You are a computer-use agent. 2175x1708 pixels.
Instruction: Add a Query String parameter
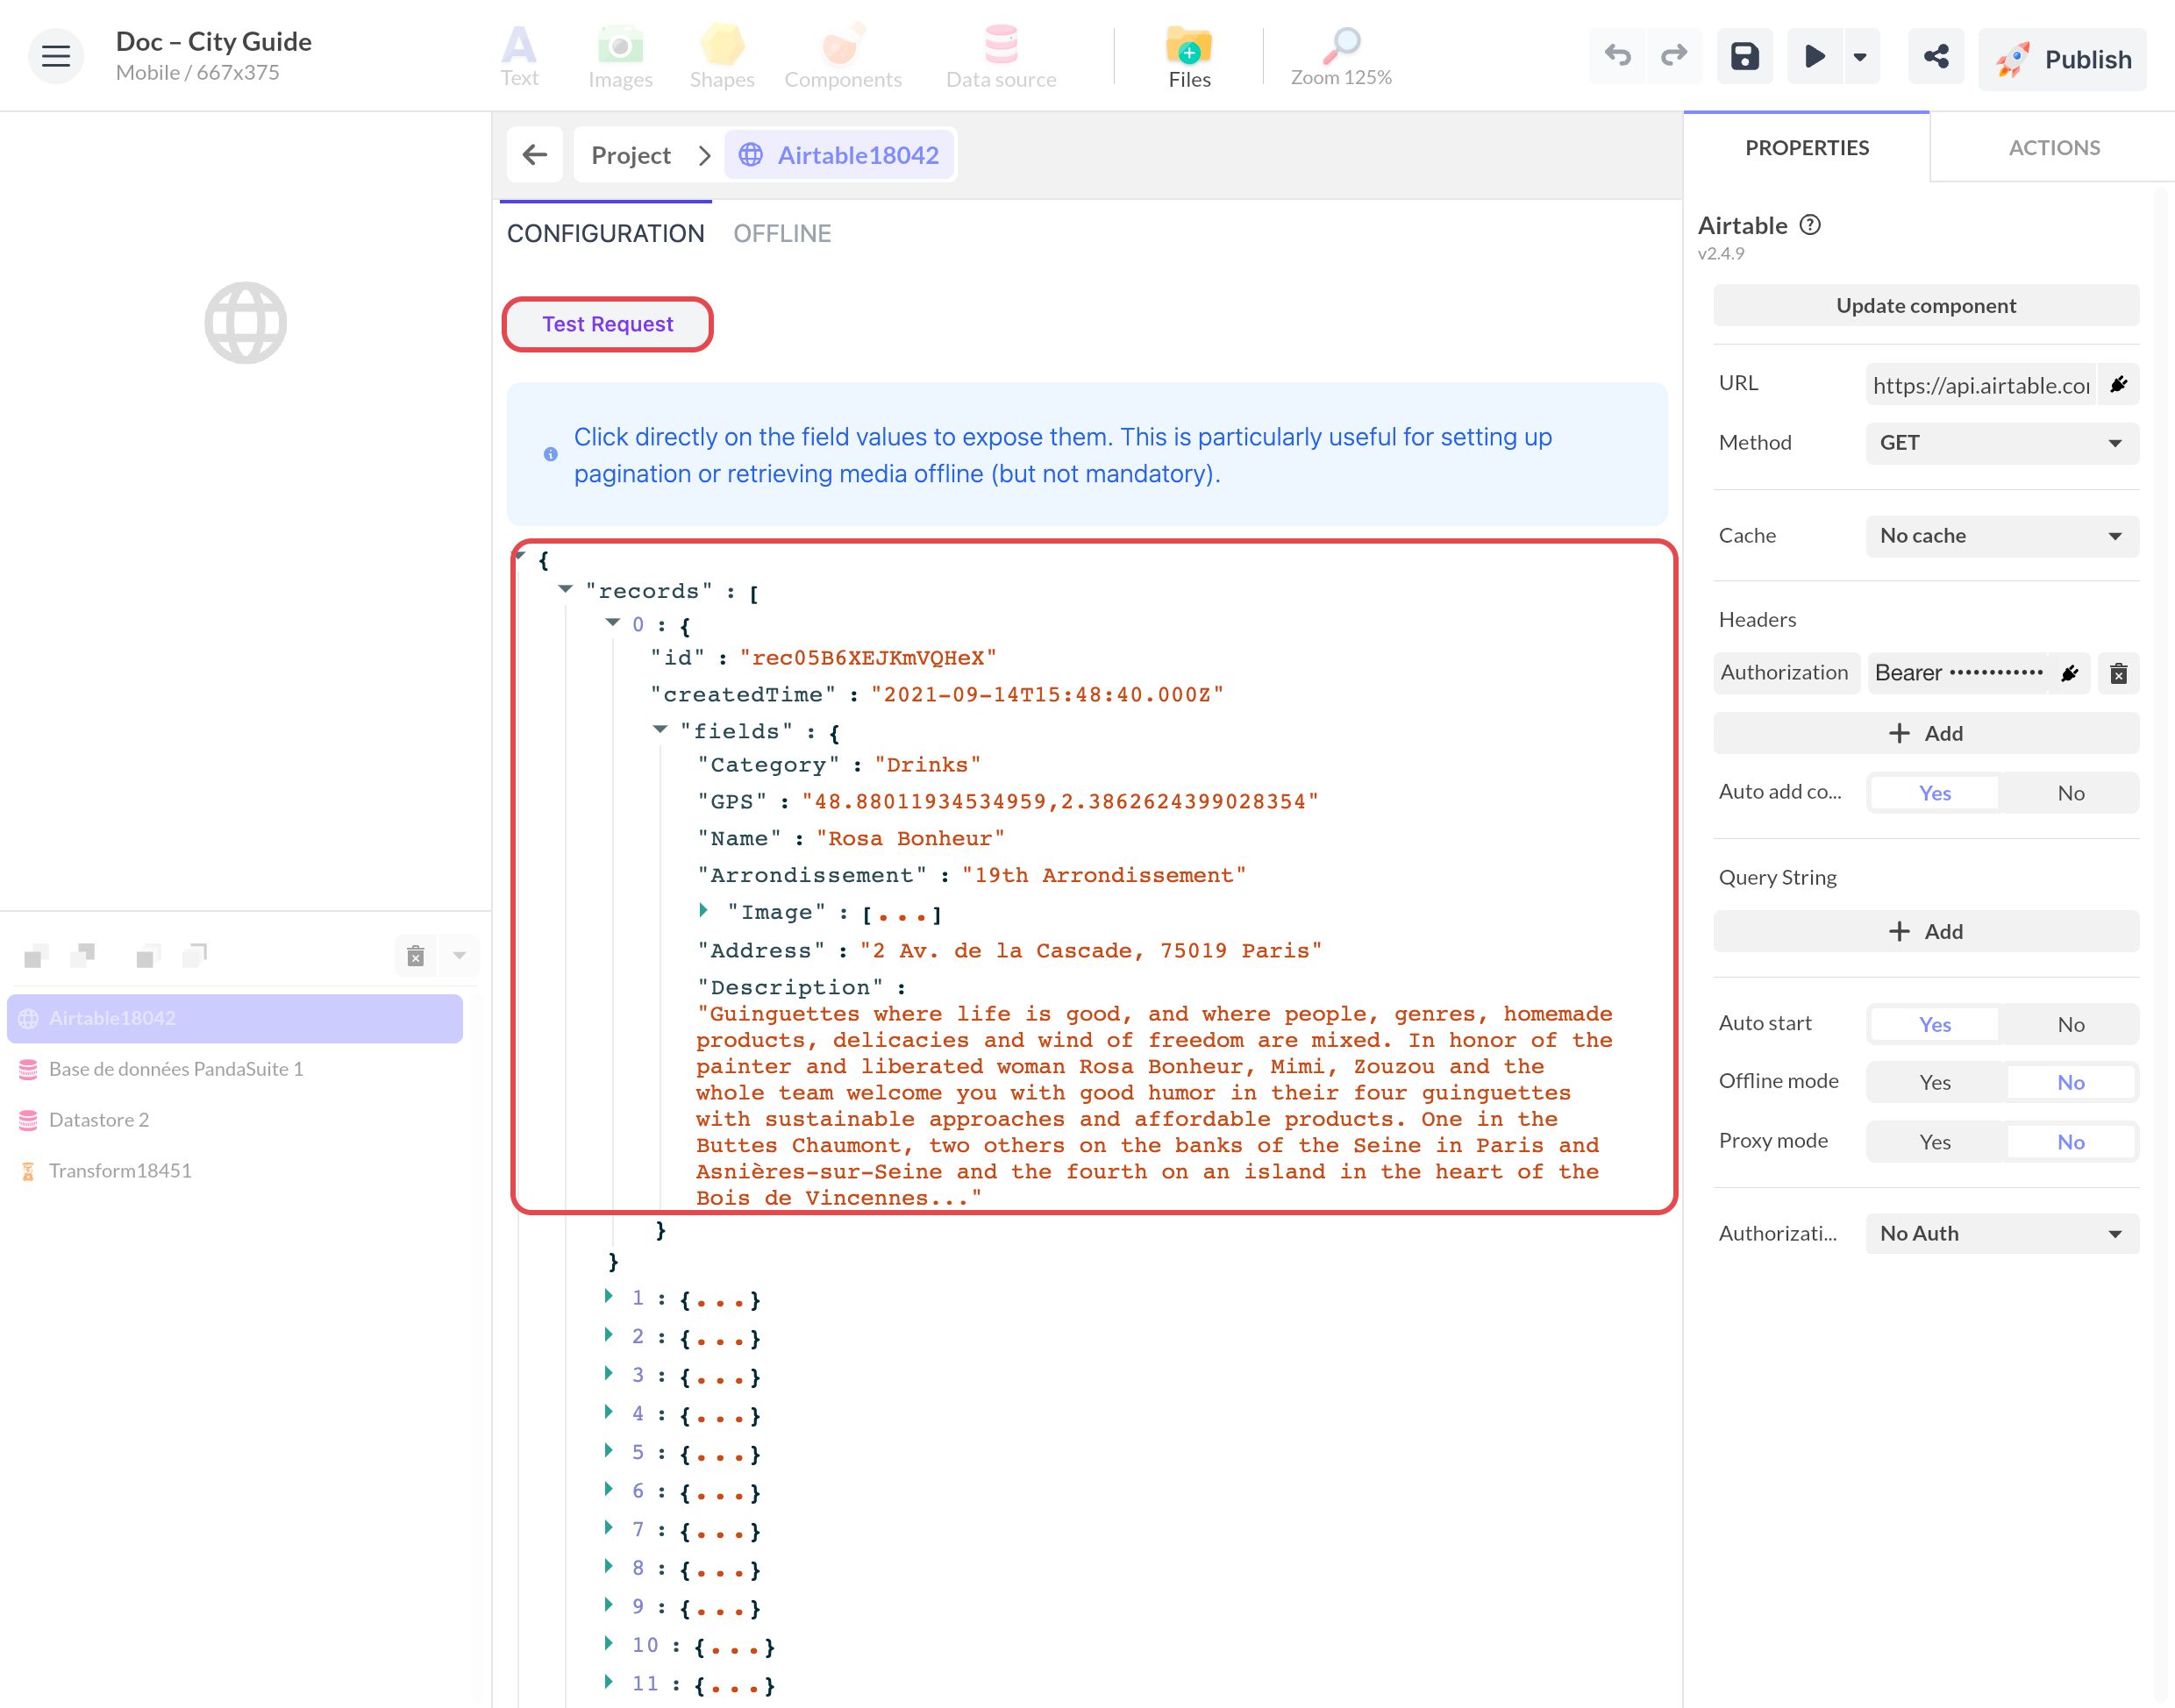click(1926, 931)
